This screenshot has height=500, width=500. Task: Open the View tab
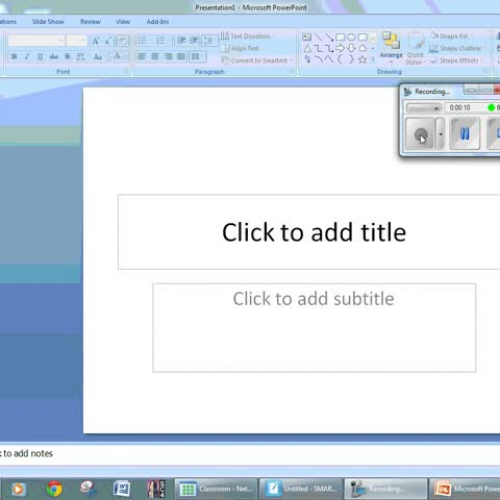point(123,22)
